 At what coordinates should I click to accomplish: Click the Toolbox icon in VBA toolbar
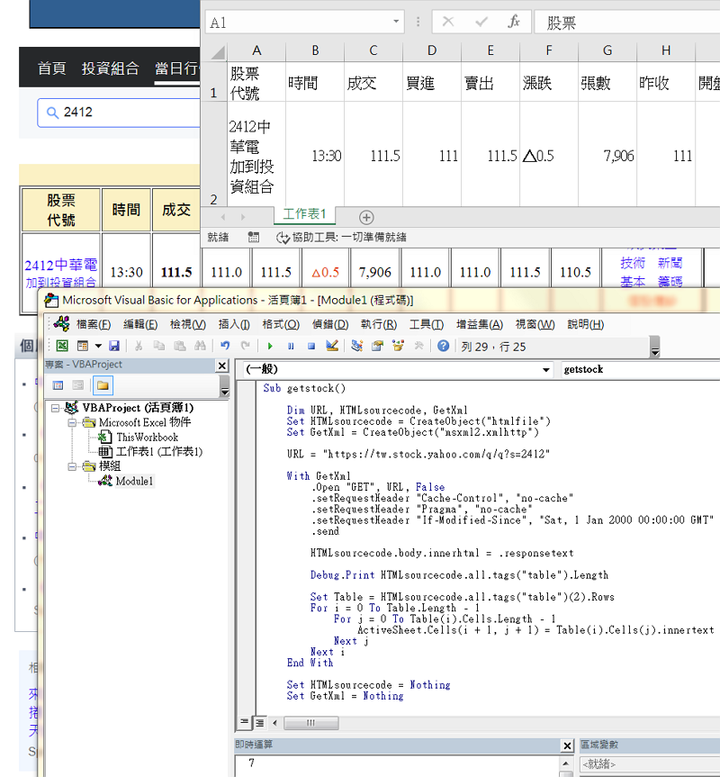tap(419, 346)
